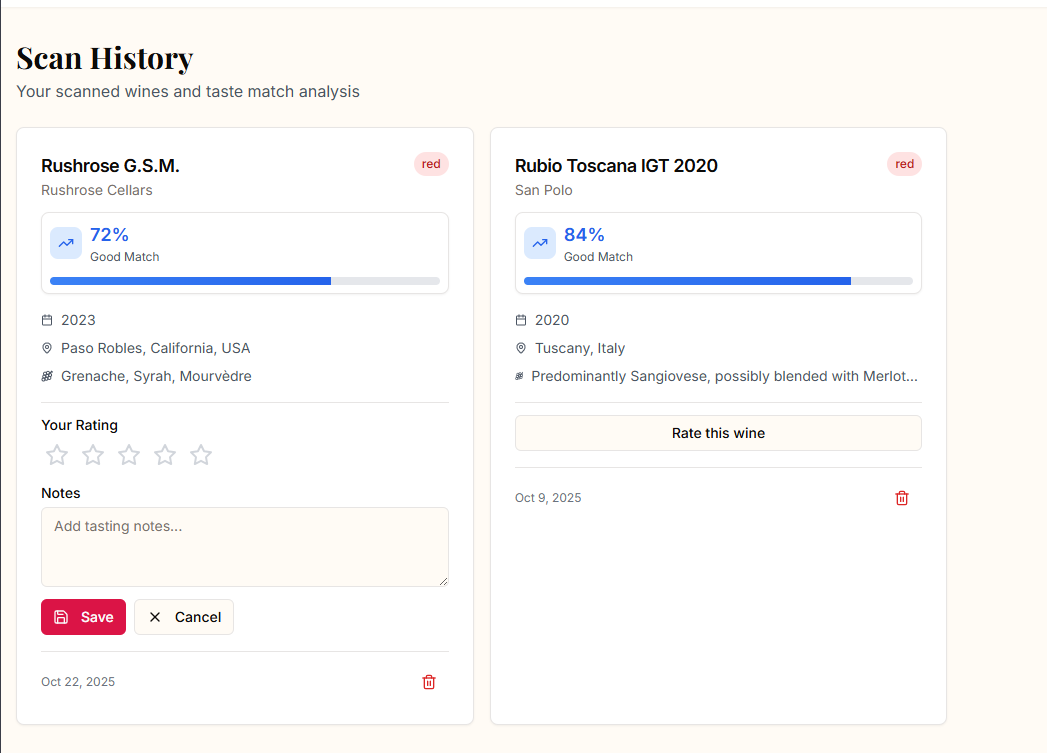Click the 72% match score
This screenshot has height=753, width=1047.
point(110,235)
